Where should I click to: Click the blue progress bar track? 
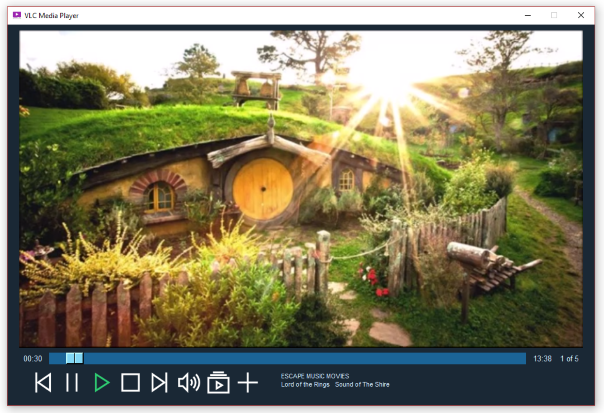point(287,358)
